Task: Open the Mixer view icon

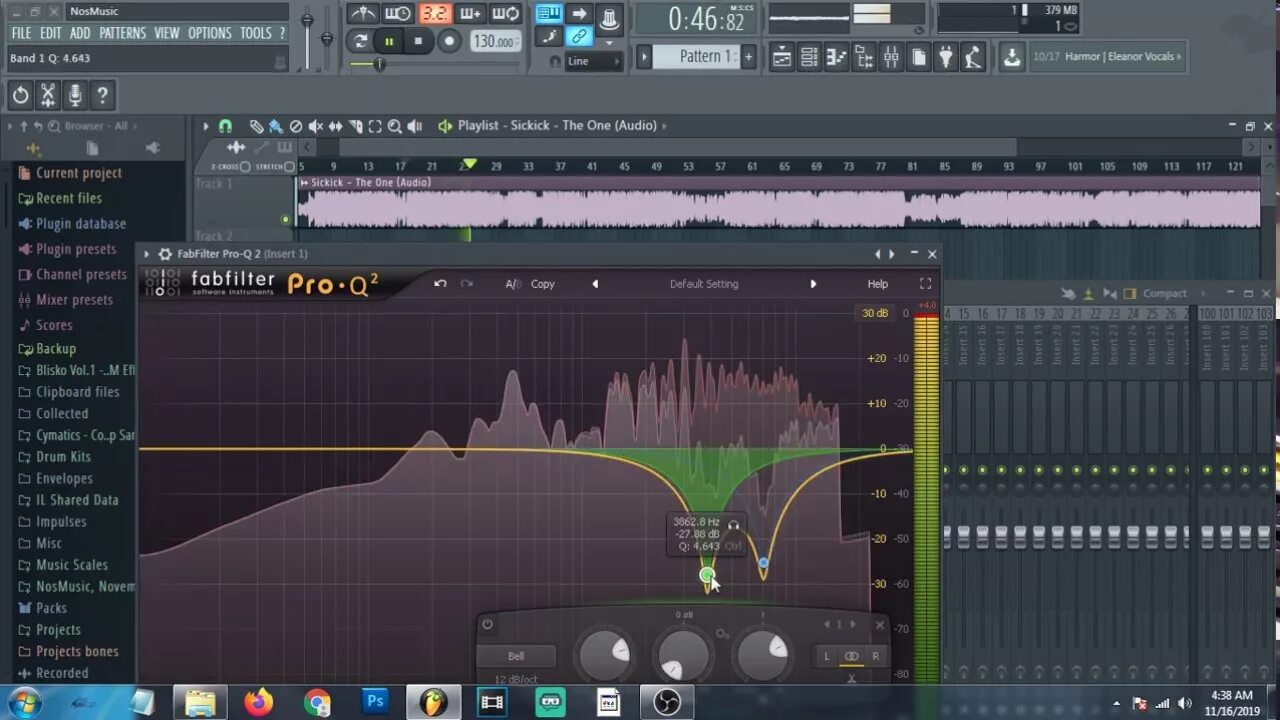Action: (891, 57)
